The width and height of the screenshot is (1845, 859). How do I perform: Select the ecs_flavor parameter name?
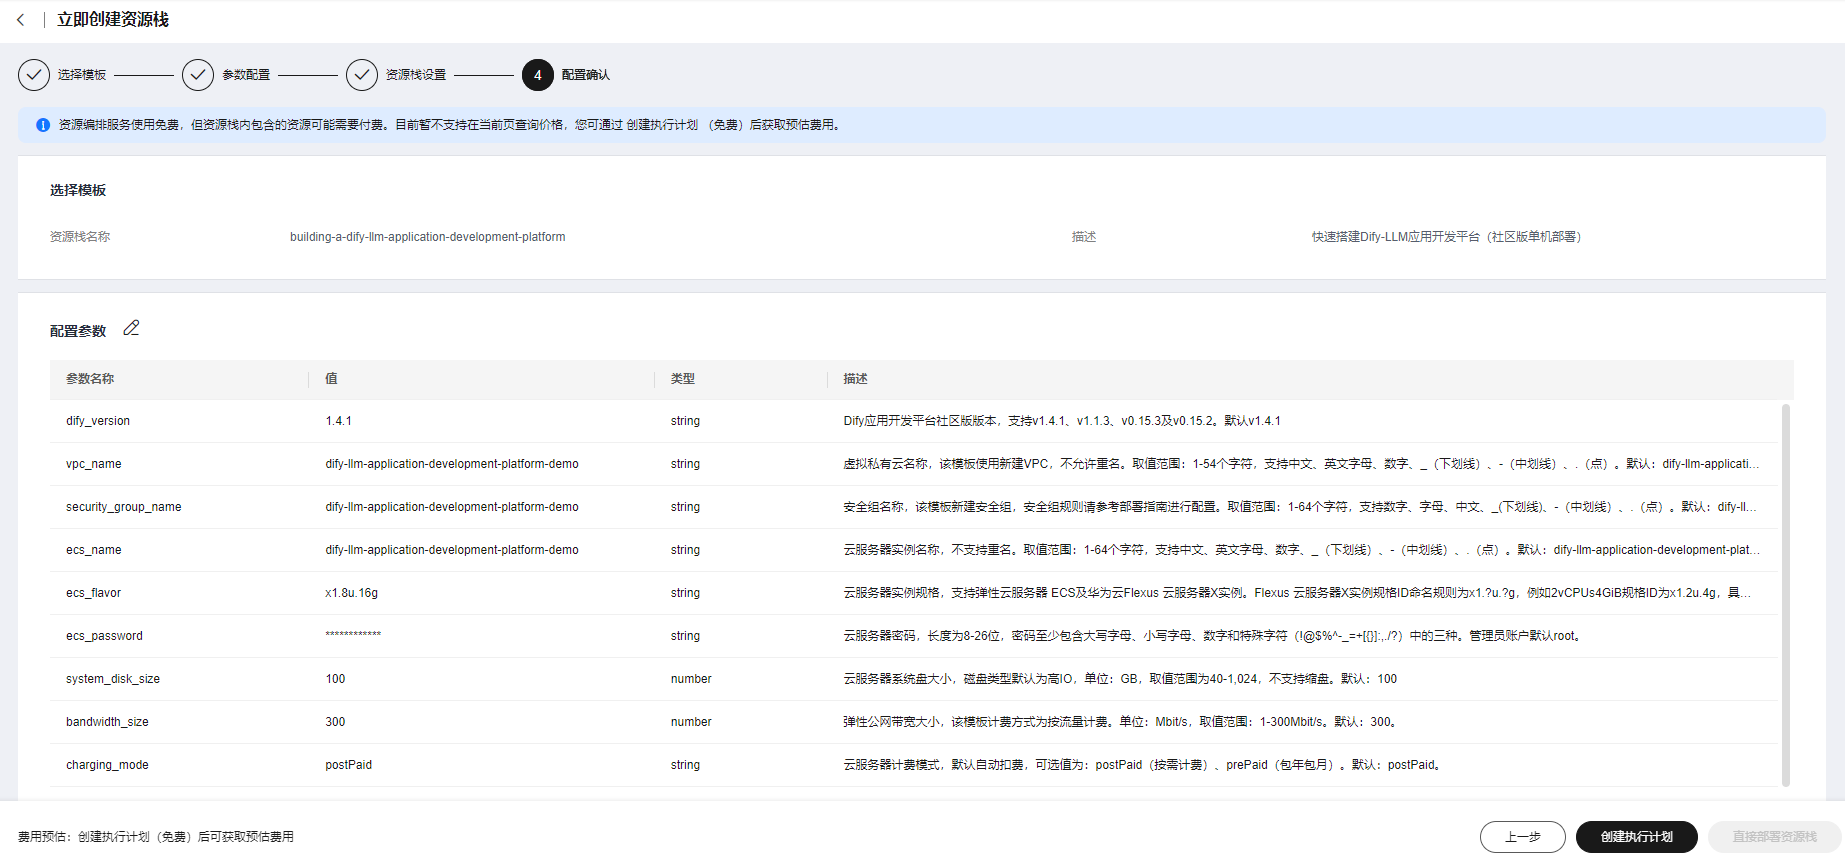(x=94, y=593)
